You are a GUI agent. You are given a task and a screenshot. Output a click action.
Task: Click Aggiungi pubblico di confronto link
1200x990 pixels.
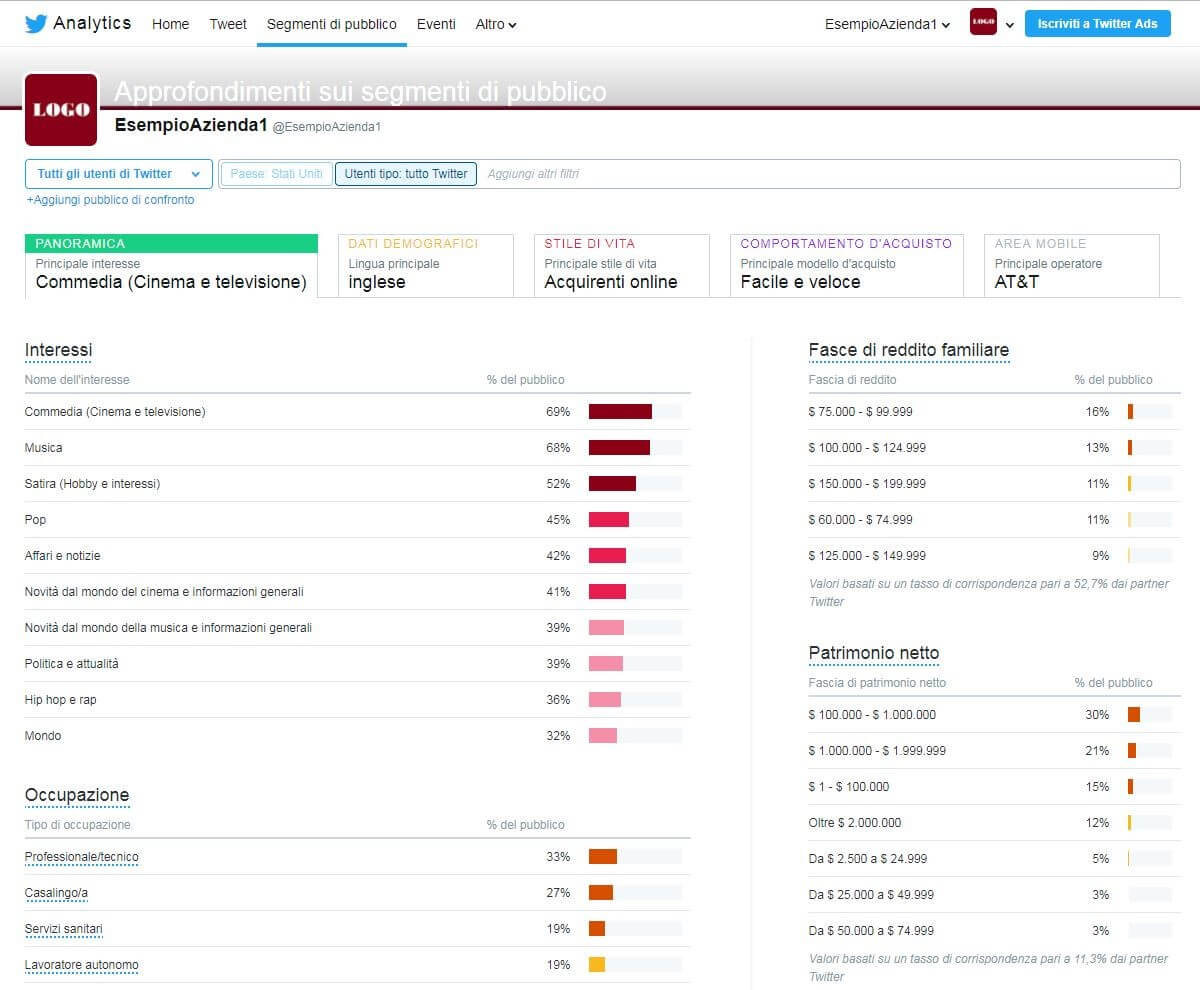[x=110, y=200]
